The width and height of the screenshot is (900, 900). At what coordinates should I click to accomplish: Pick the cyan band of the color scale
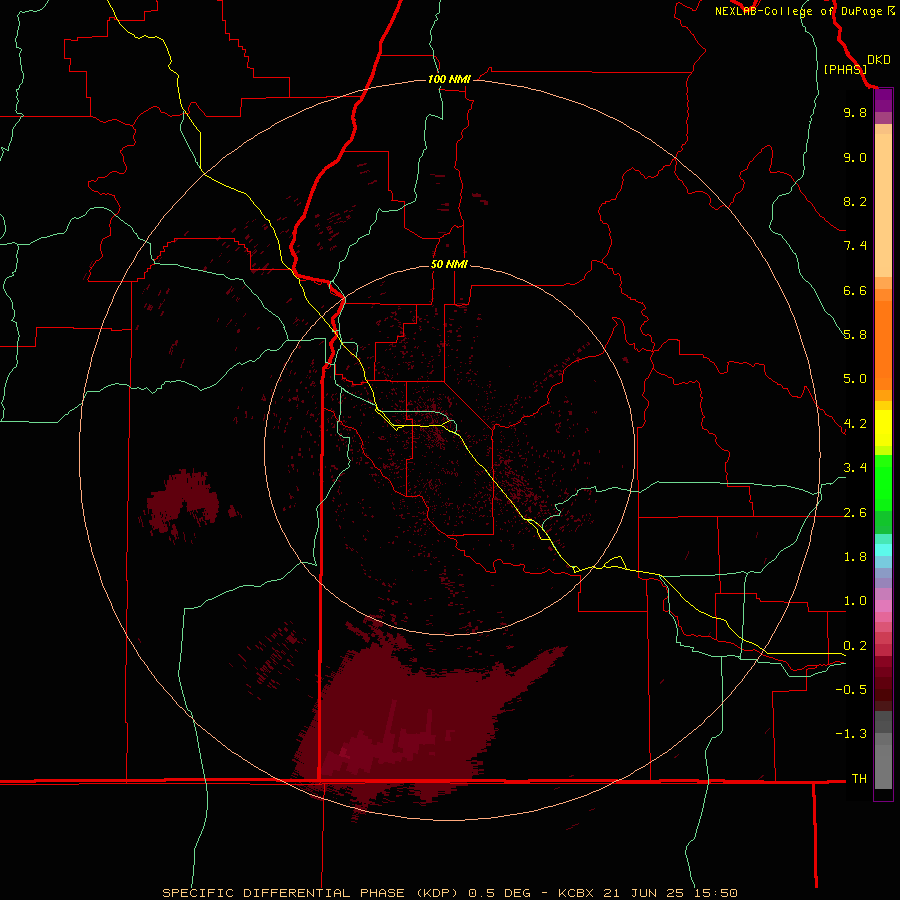(x=883, y=549)
